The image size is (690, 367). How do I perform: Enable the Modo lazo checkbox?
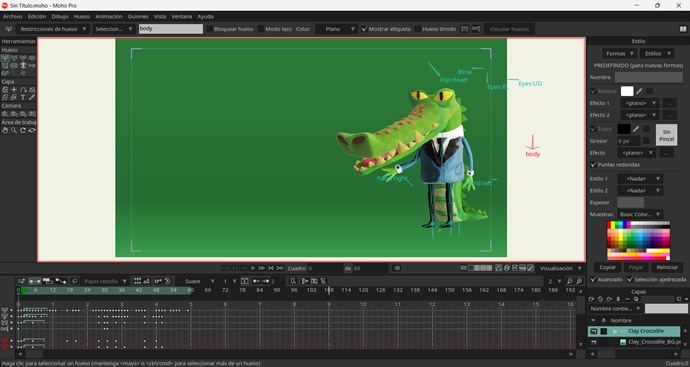point(261,29)
